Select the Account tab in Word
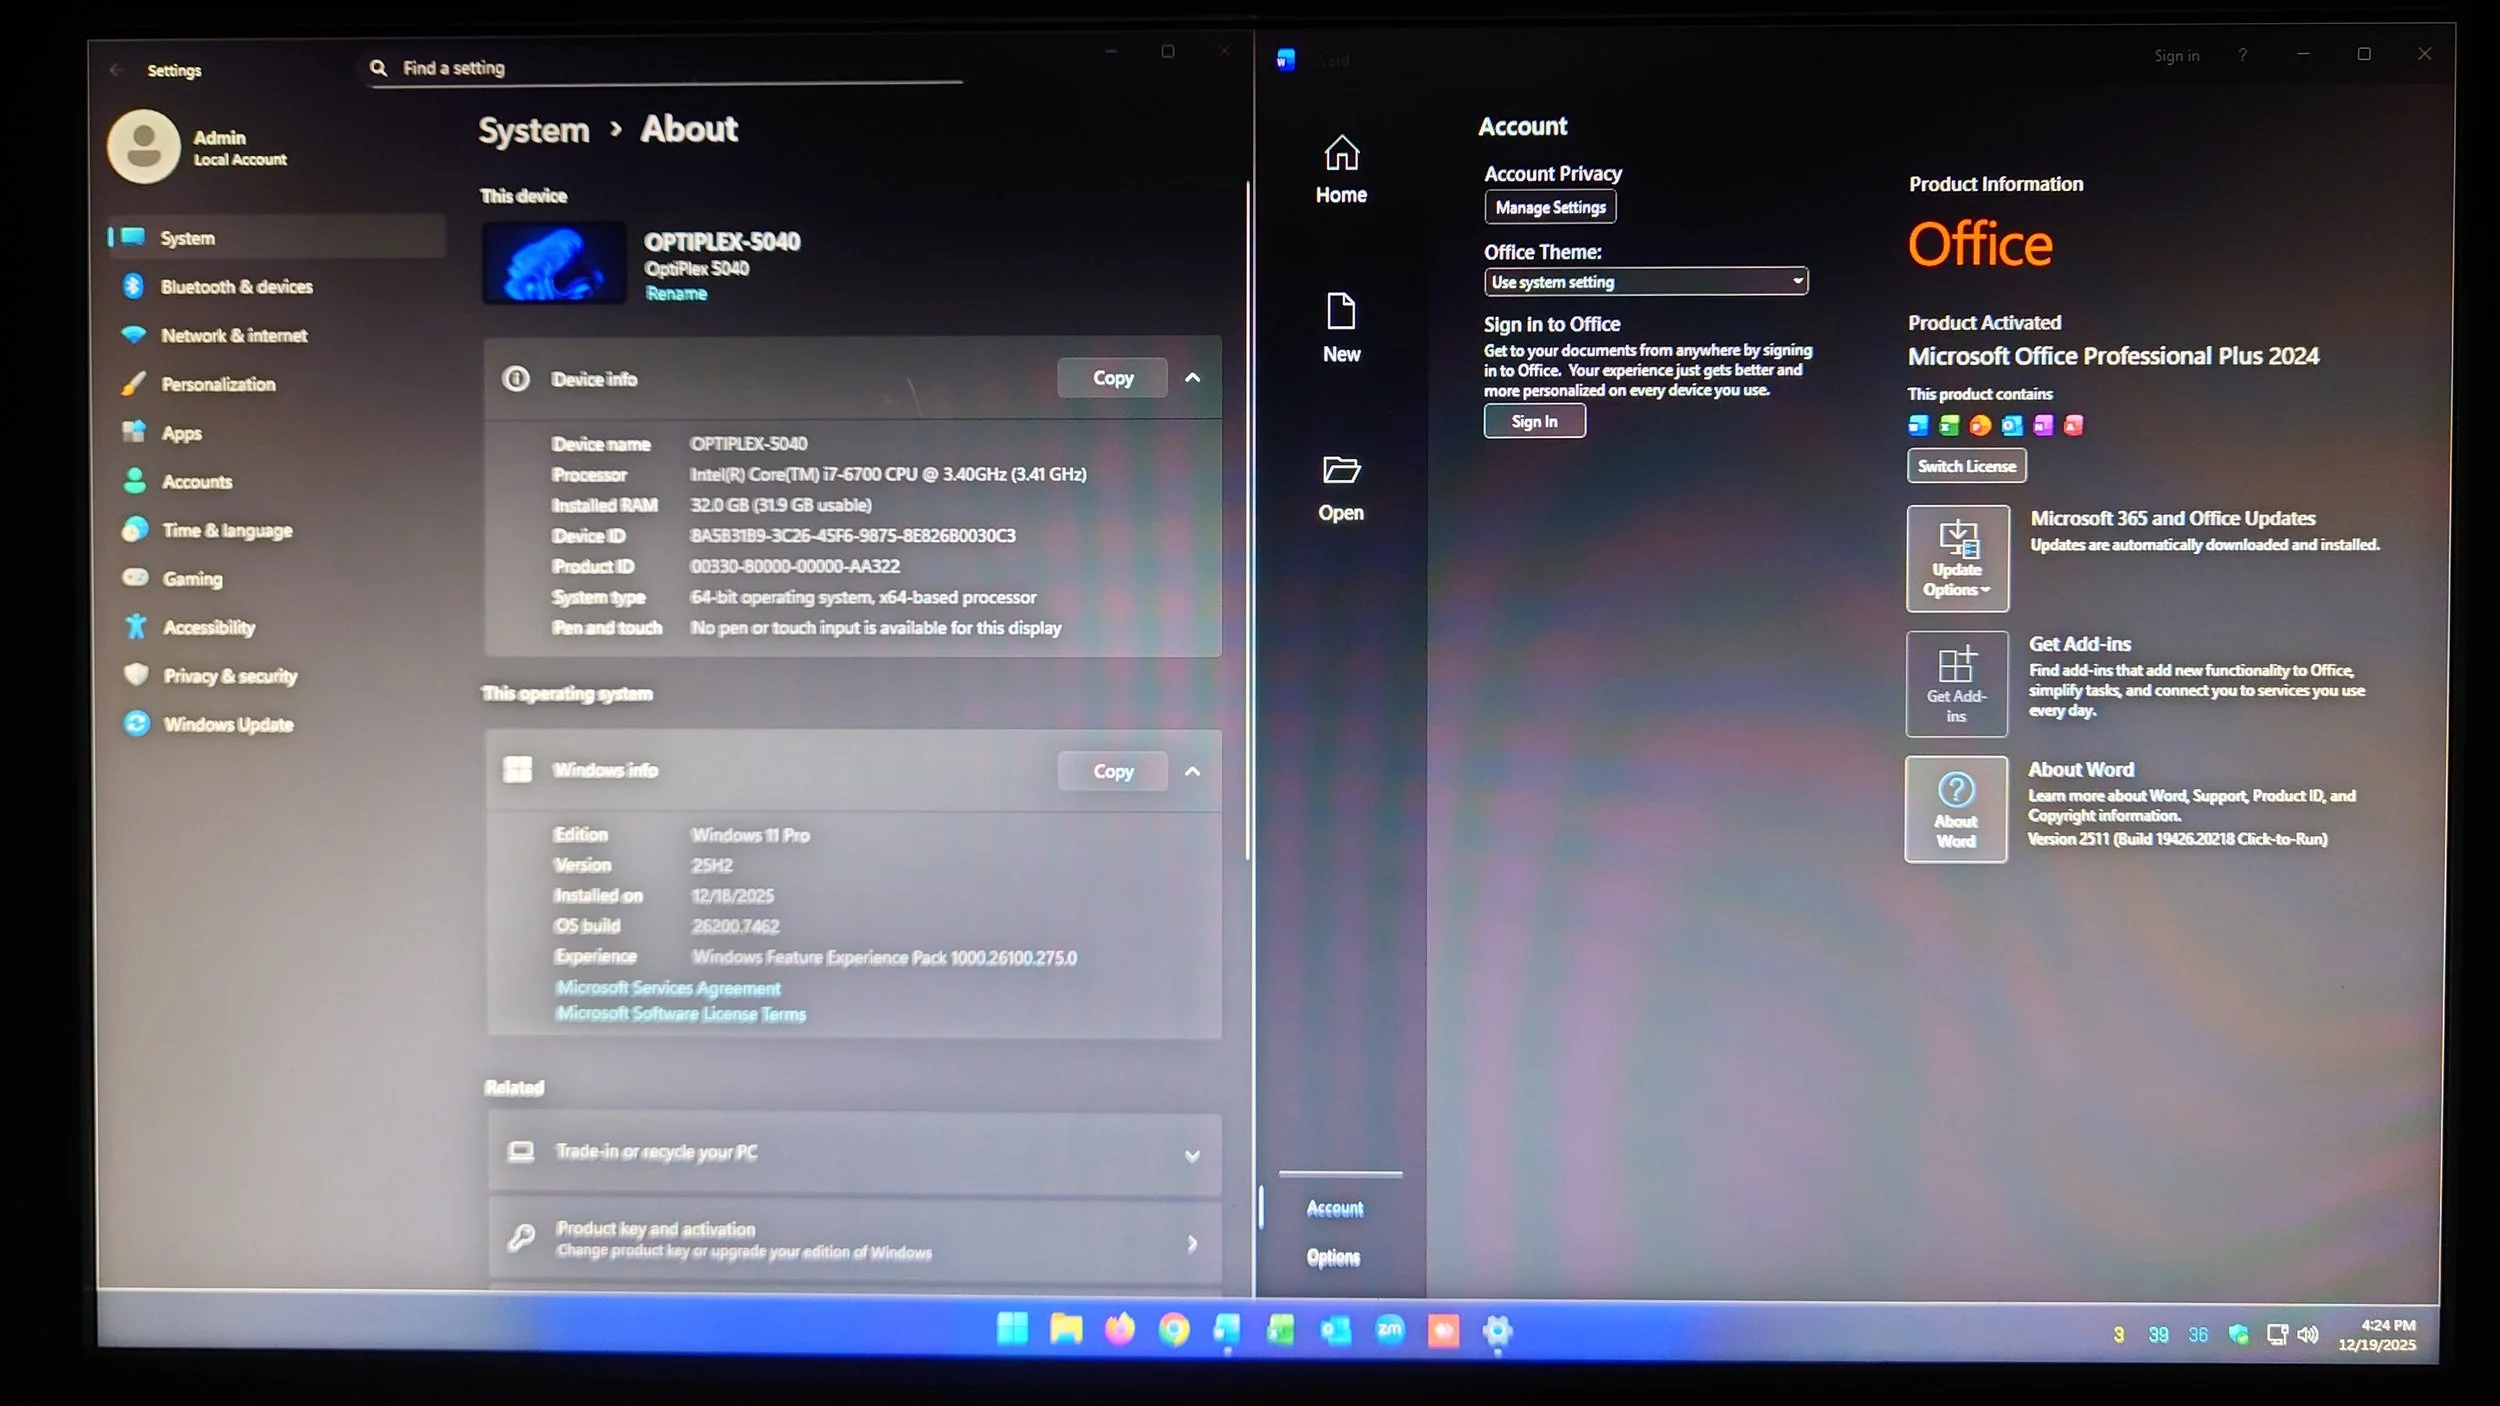 coord(1335,1209)
